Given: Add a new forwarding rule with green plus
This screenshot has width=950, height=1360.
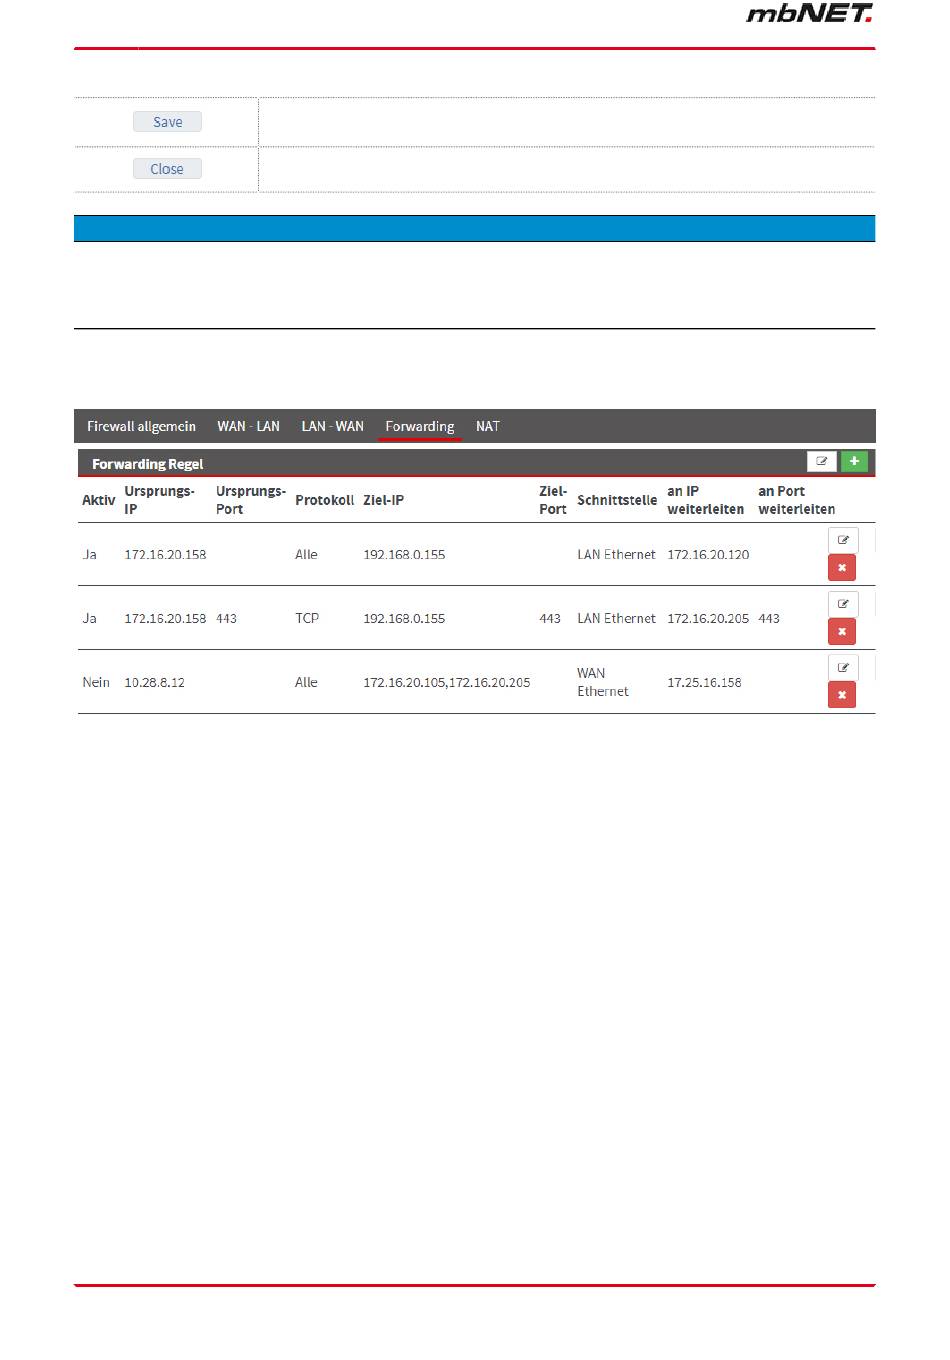Looking at the screenshot, I should [x=854, y=461].
